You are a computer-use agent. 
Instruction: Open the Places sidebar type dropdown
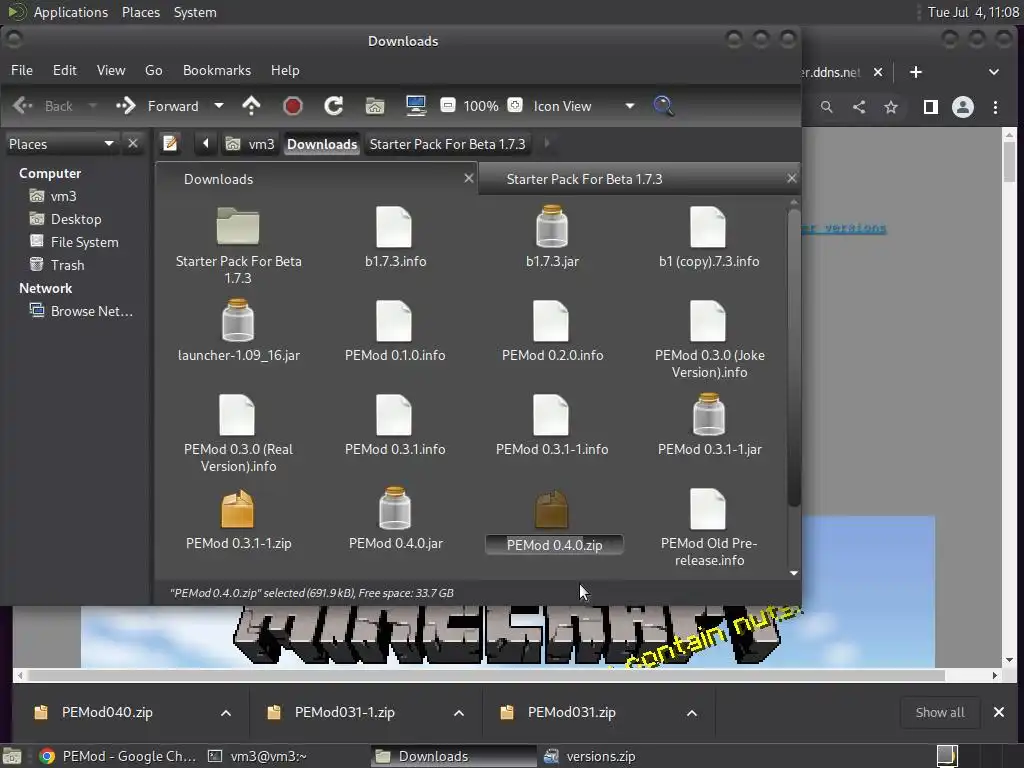tap(61, 144)
